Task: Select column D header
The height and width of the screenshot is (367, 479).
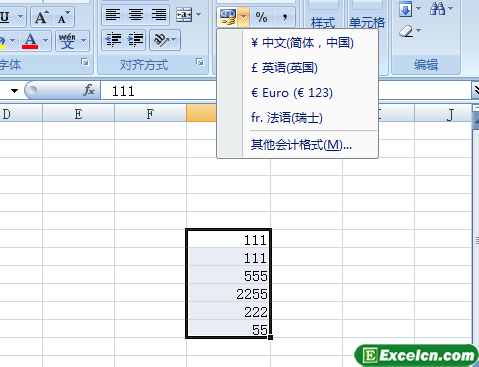Action: pos(21,114)
